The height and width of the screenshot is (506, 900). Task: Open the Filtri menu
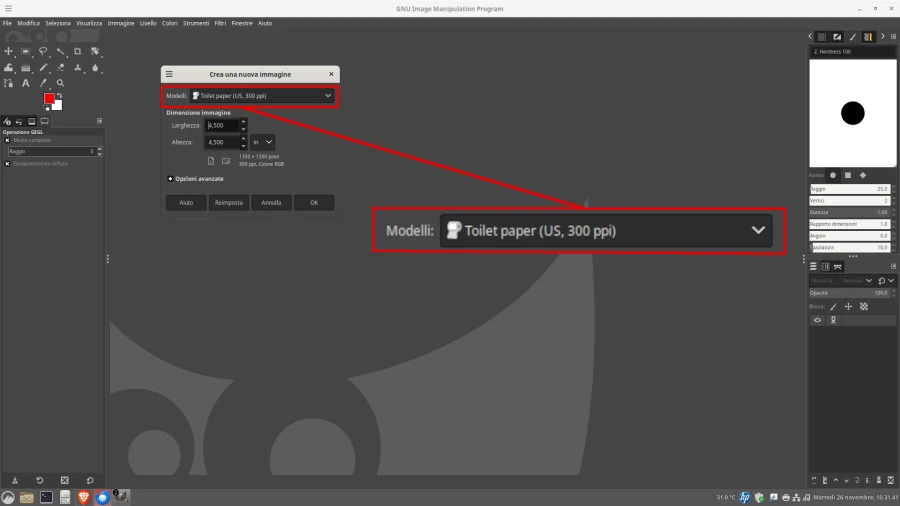[220, 24]
